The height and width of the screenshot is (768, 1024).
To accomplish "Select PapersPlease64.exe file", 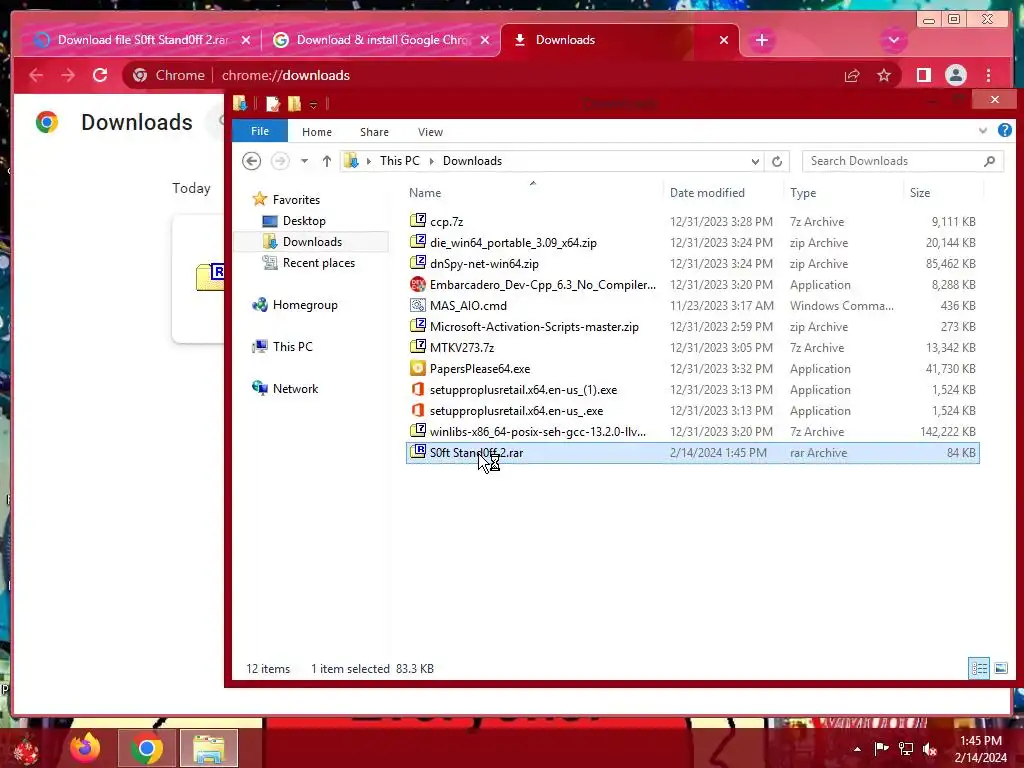I will [692, 368].
